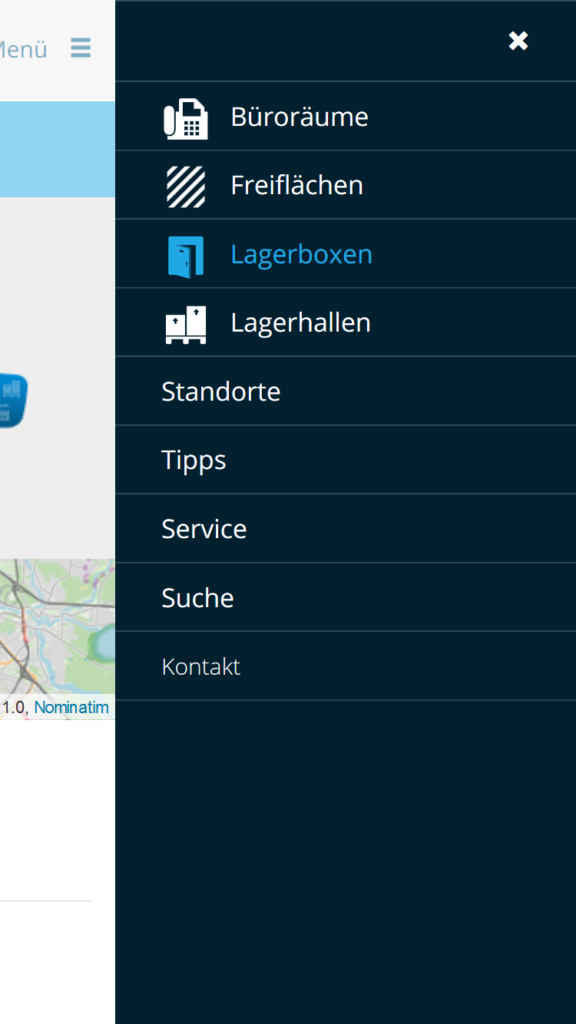This screenshot has height=1024, width=576.
Task: Click the hamburger menu icon
Action: [x=81, y=48]
